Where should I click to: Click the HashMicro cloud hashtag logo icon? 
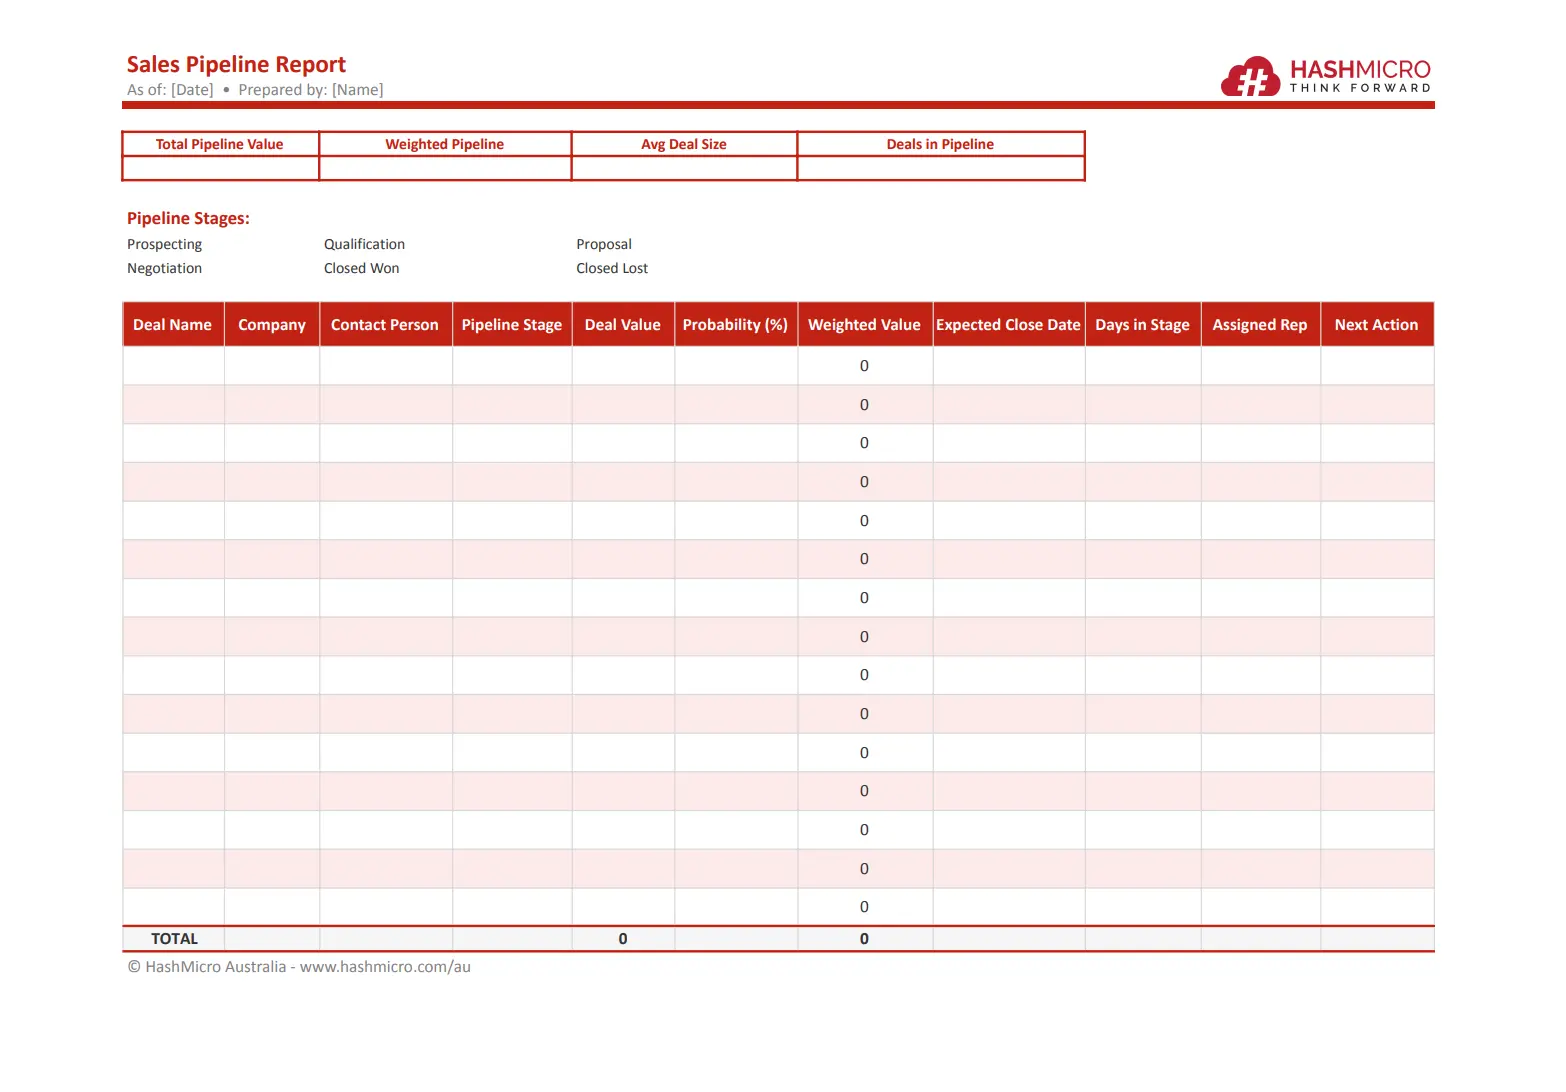1250,77
